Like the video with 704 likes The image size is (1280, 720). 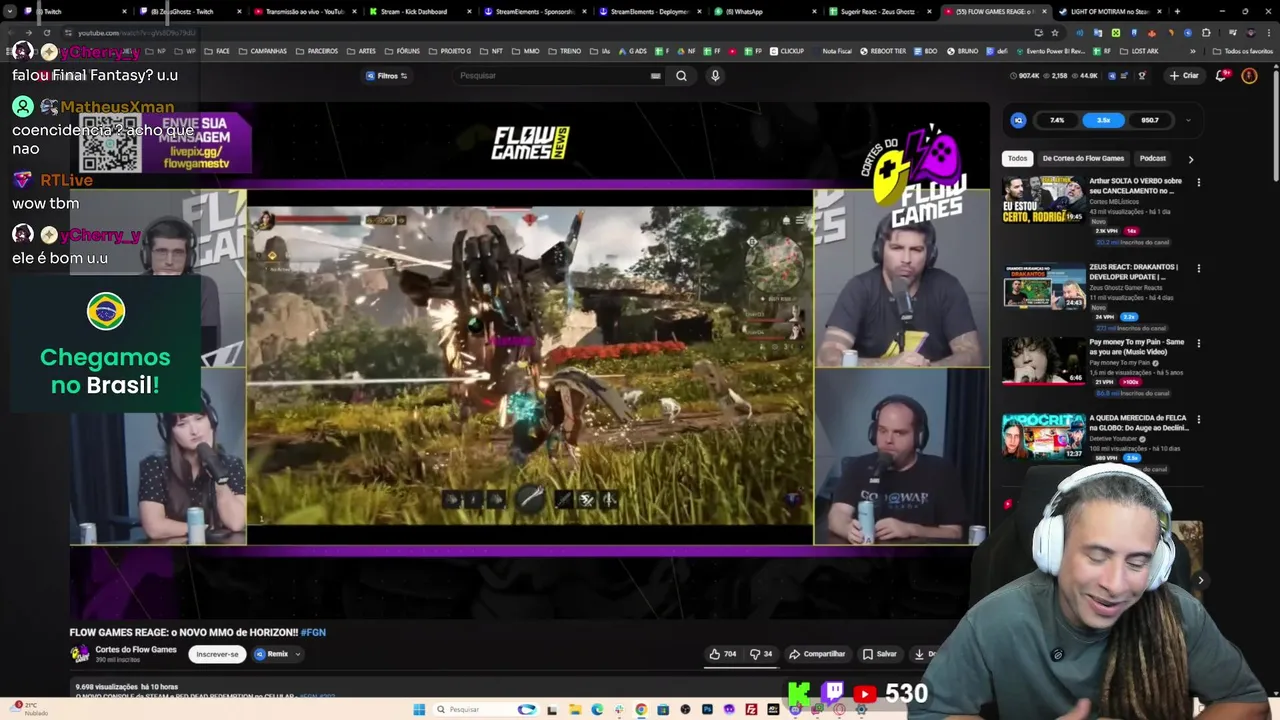(x=723, y=654)
